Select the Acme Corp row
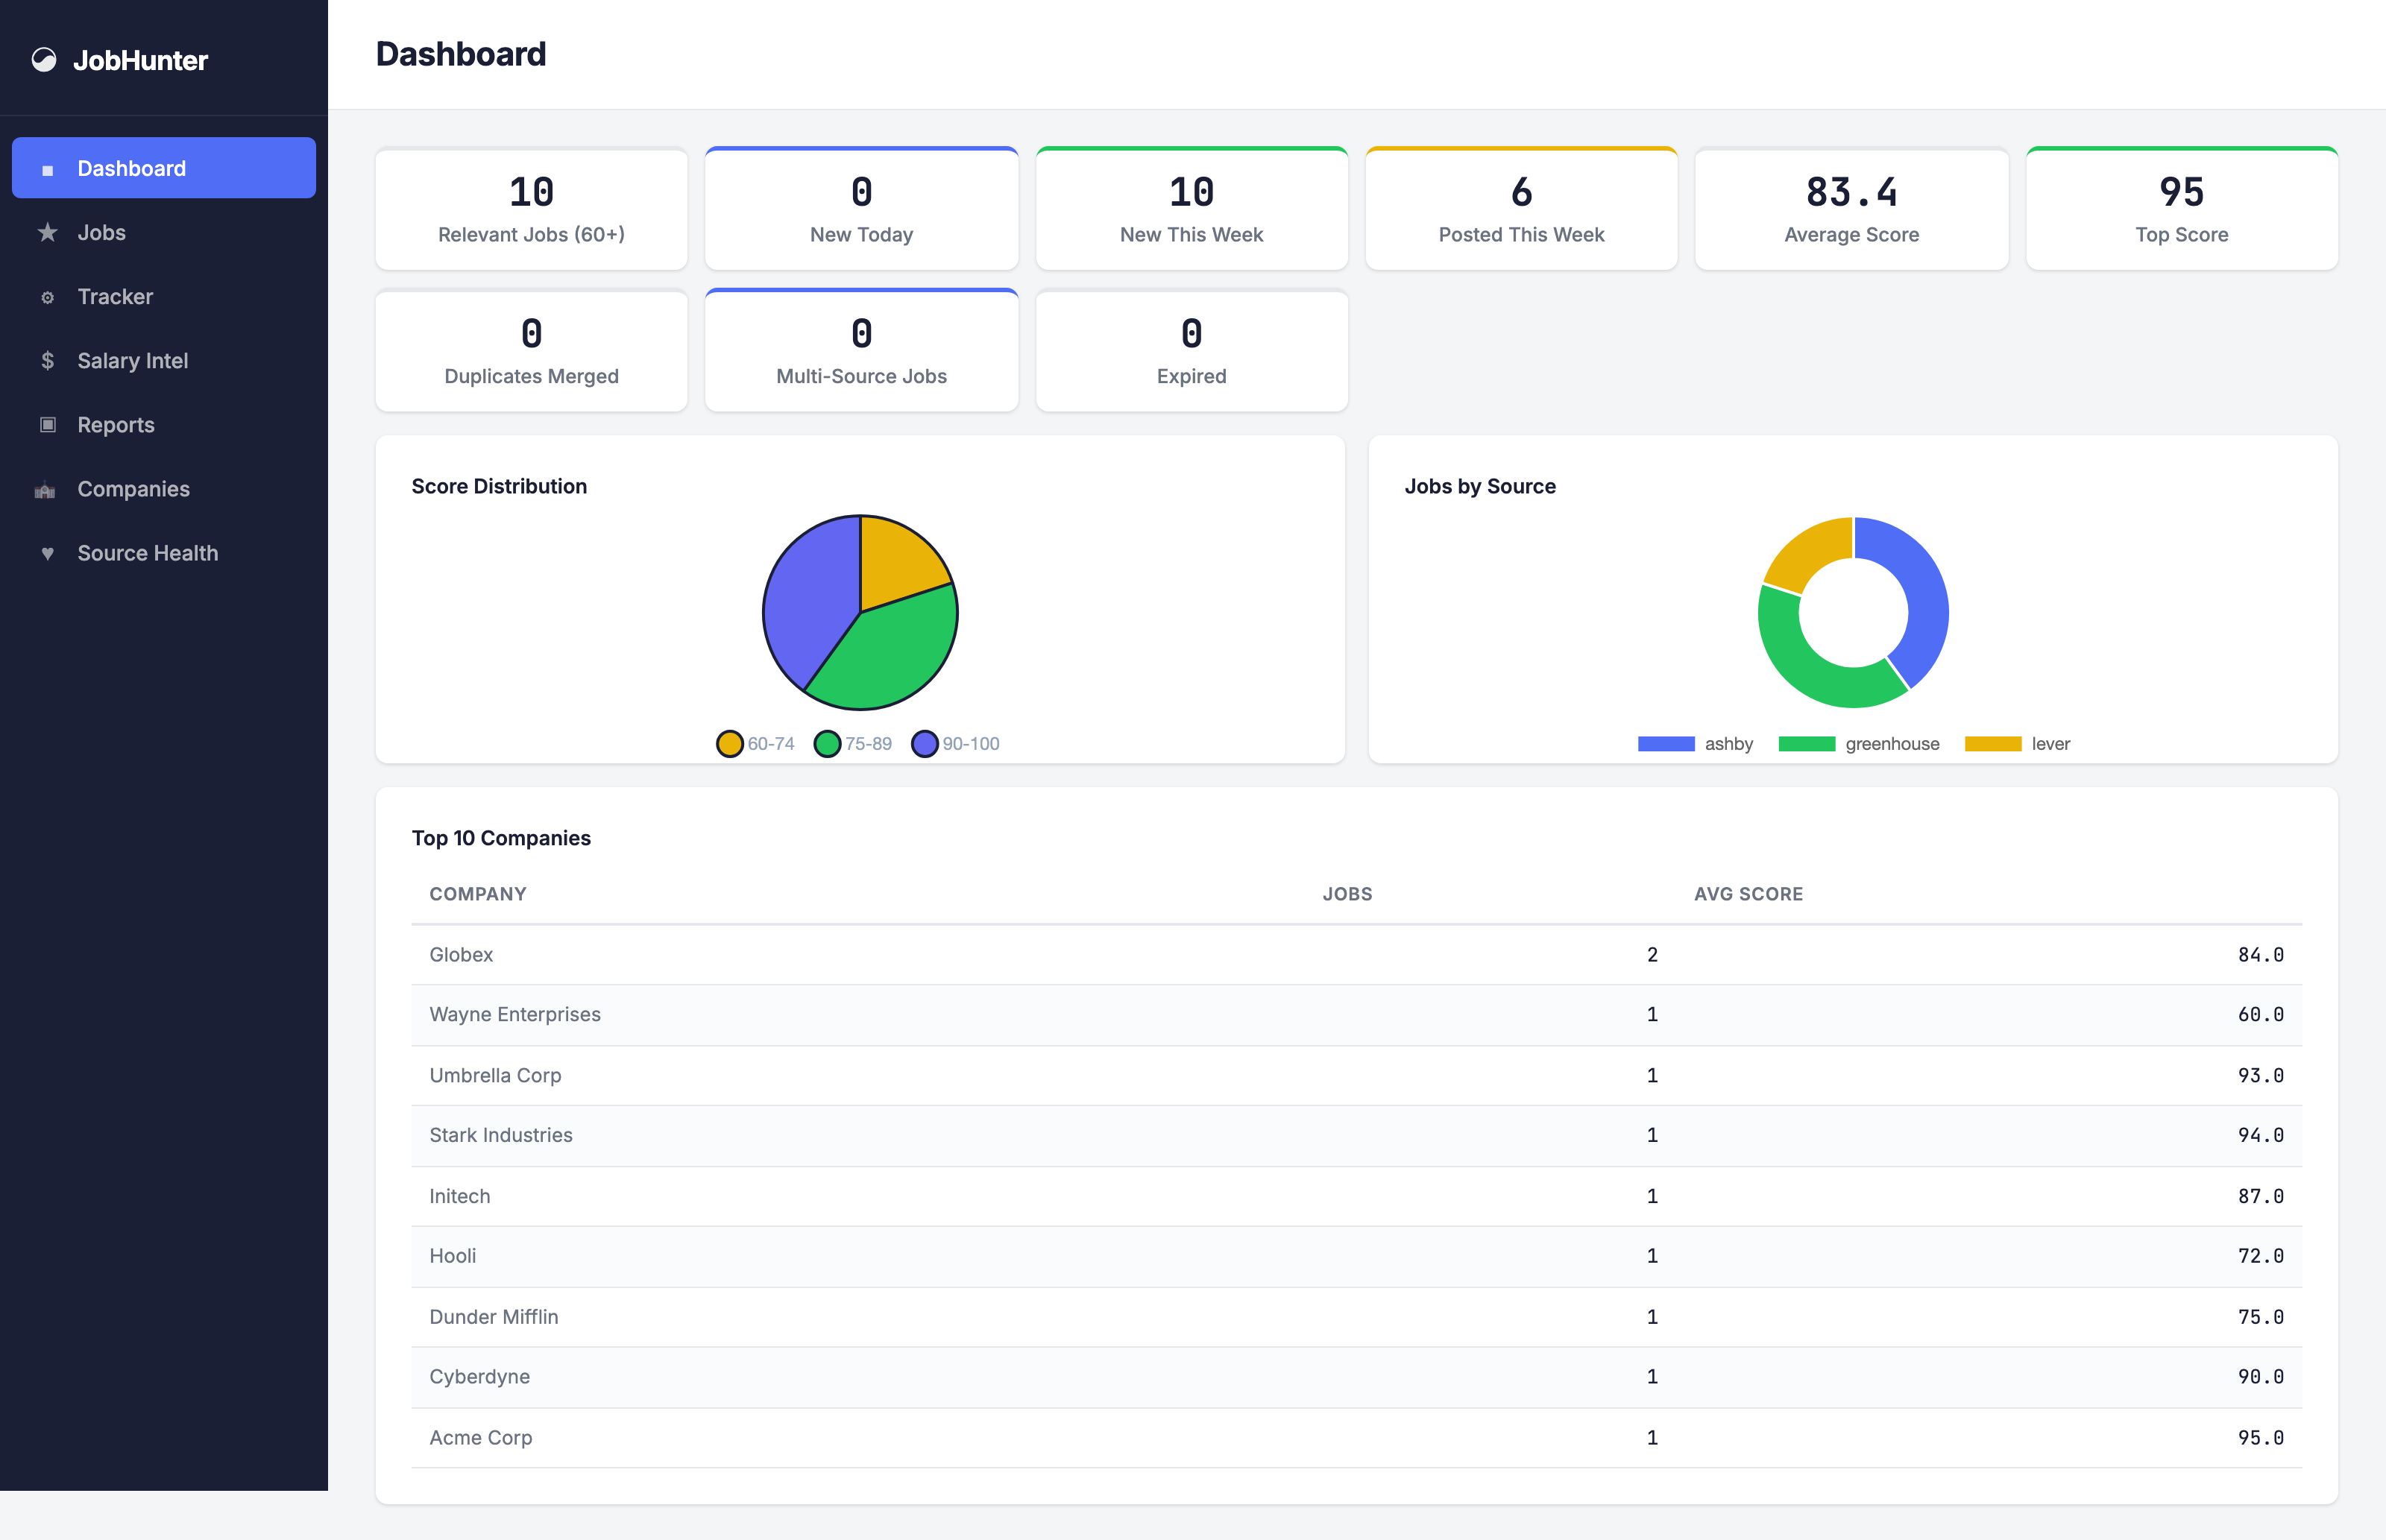The image size is (2386, 1540). click(x=1356, y=1439)
